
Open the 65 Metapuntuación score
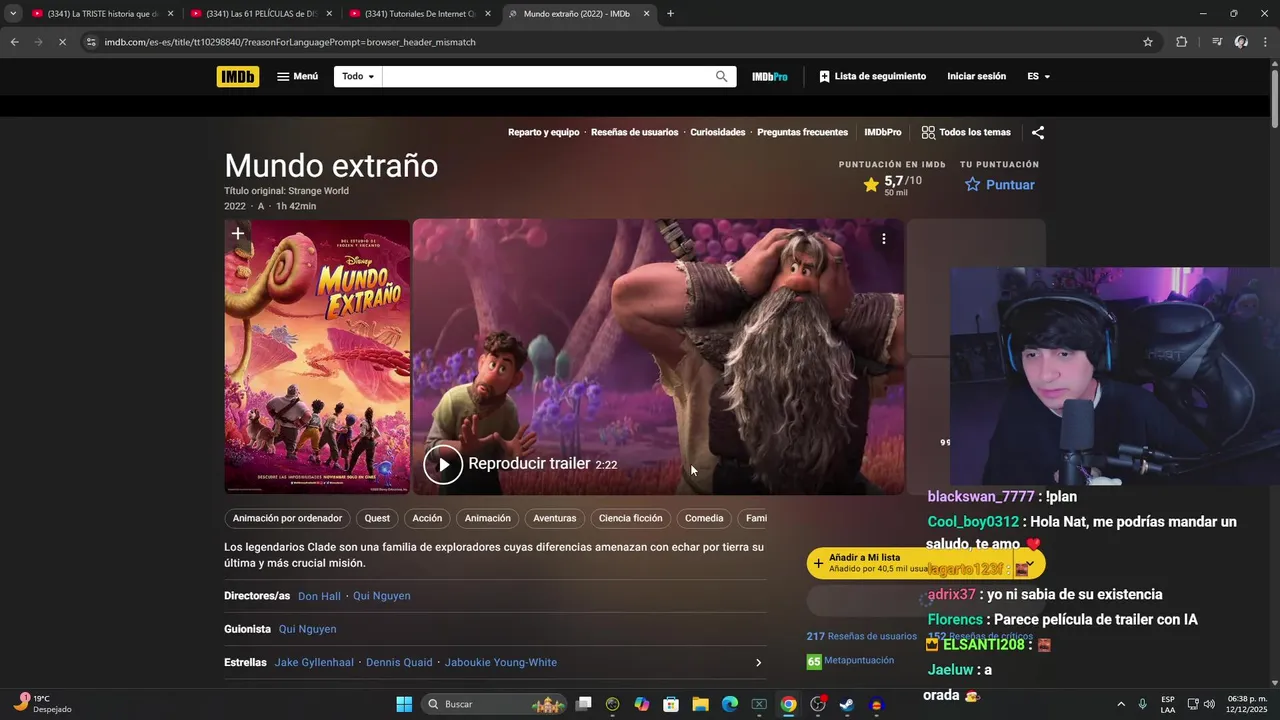point(850,661)
